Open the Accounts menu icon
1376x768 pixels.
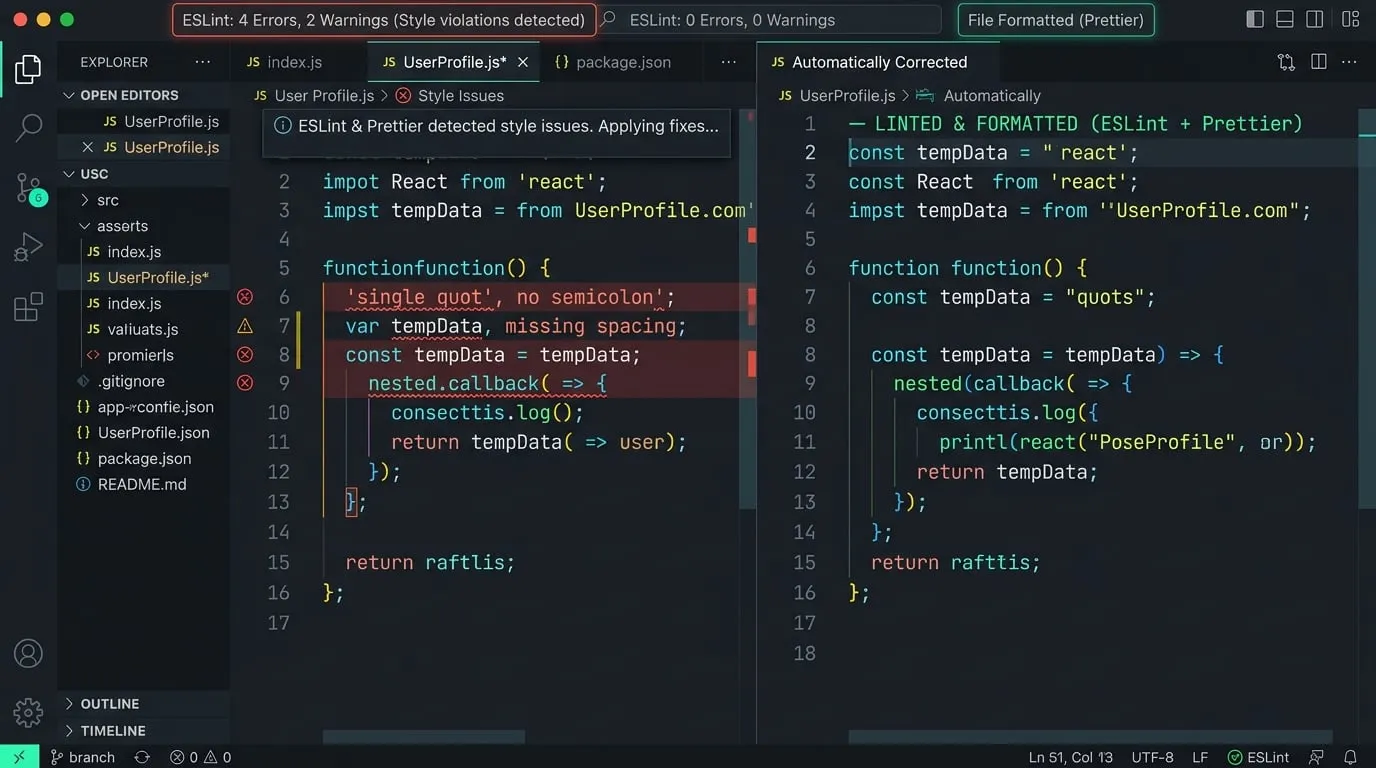tap(28, 654)
